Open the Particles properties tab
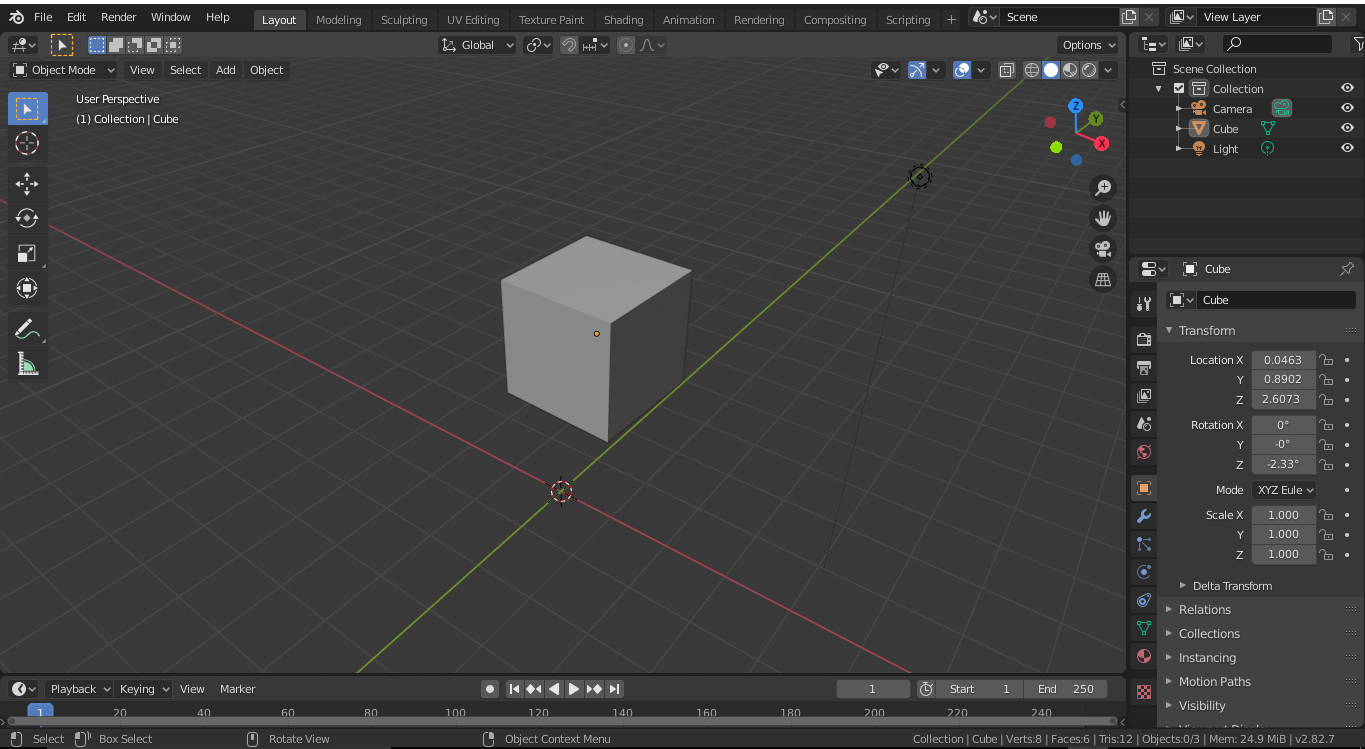Screen dimensions: 1365x749 click(x=1144, y=544)
